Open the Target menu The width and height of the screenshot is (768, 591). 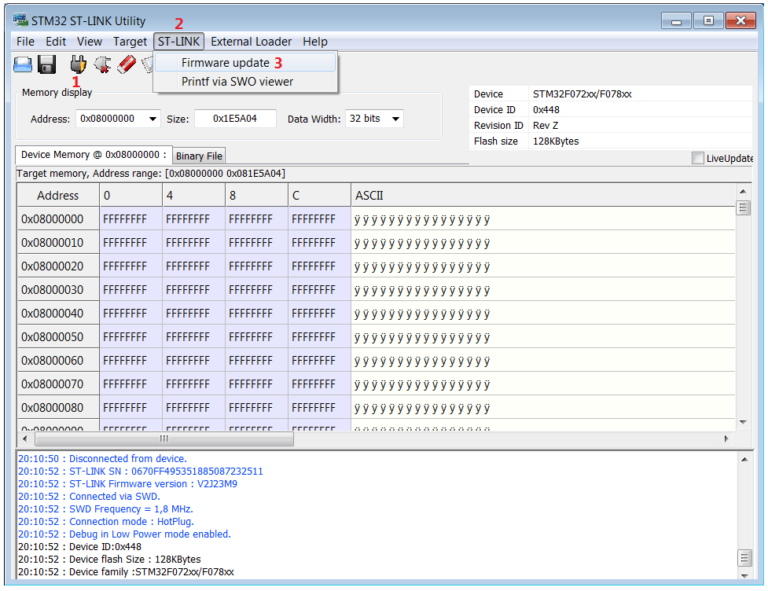pyautogui.click(x=130, y=42)
